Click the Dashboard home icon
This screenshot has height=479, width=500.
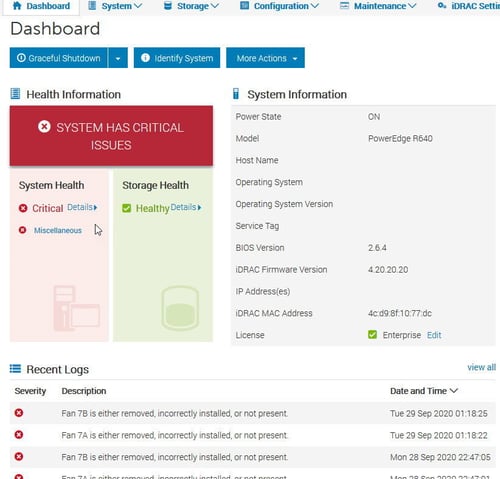pyautogui.click(x=17, y=6)
